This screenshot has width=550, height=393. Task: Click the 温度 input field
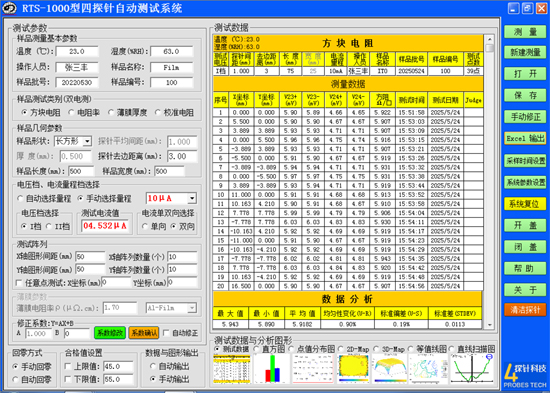pyautogui.click(x=77, y=52)
